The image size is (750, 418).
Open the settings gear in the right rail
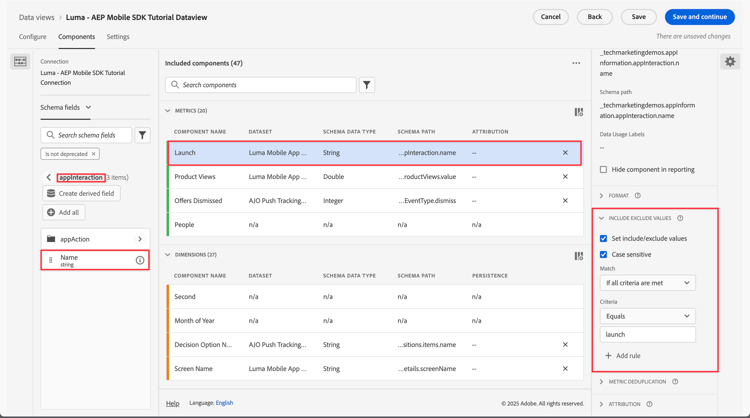[x=730, y=62]
